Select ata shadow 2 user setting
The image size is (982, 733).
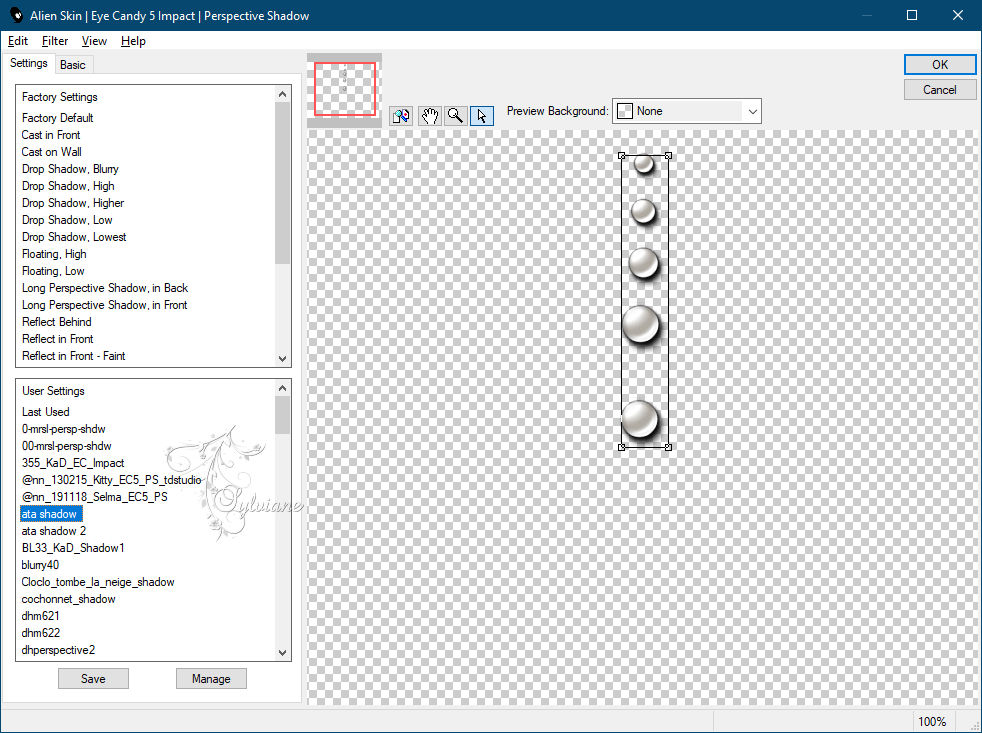point(54,531)
